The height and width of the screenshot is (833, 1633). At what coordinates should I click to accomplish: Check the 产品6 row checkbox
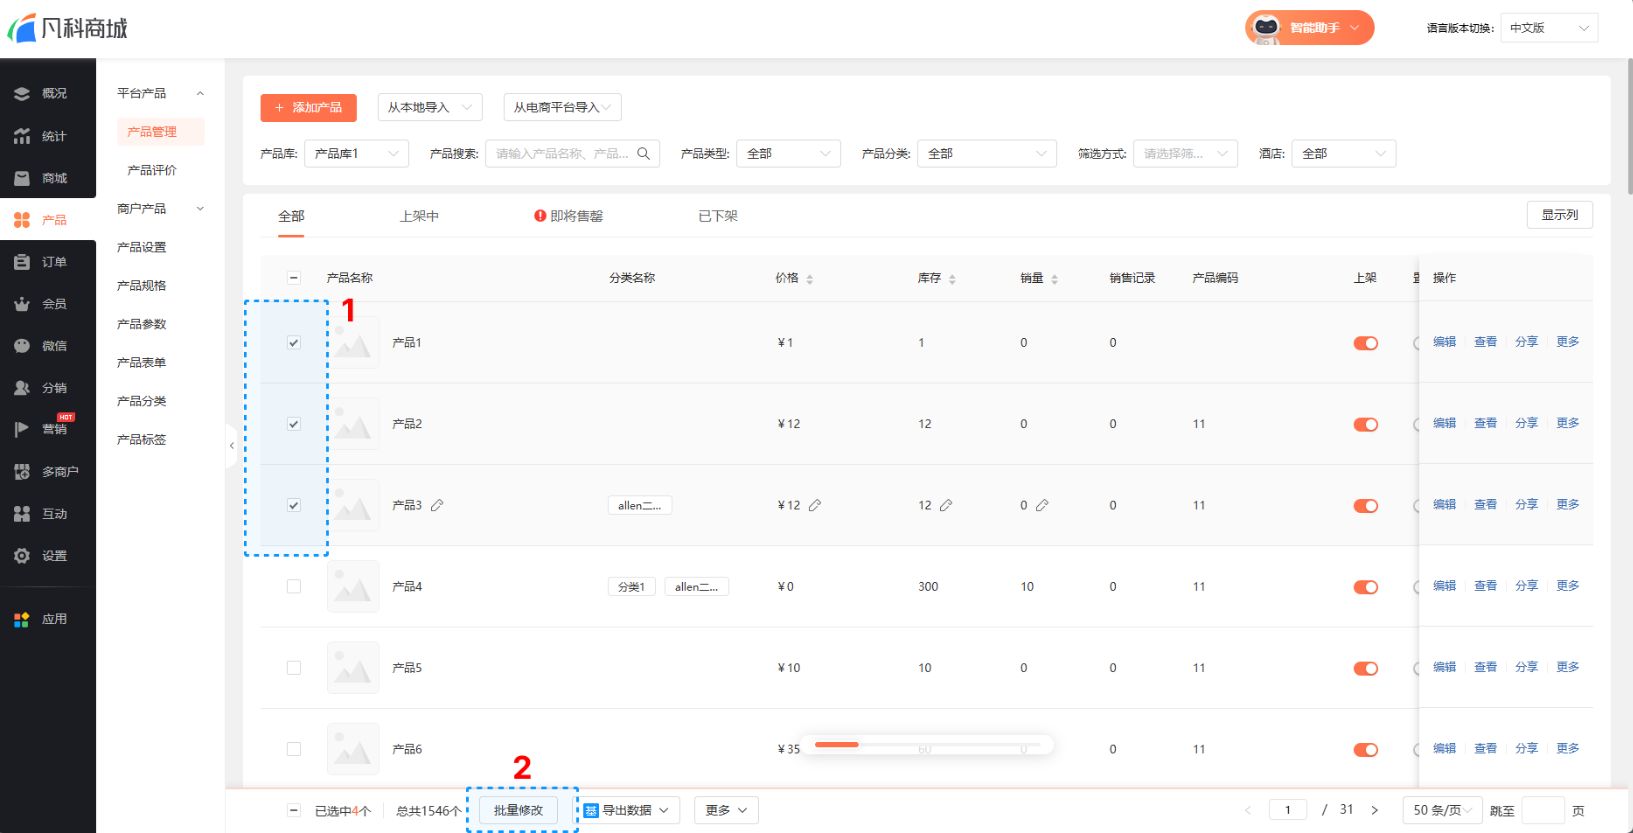(294, 749)
